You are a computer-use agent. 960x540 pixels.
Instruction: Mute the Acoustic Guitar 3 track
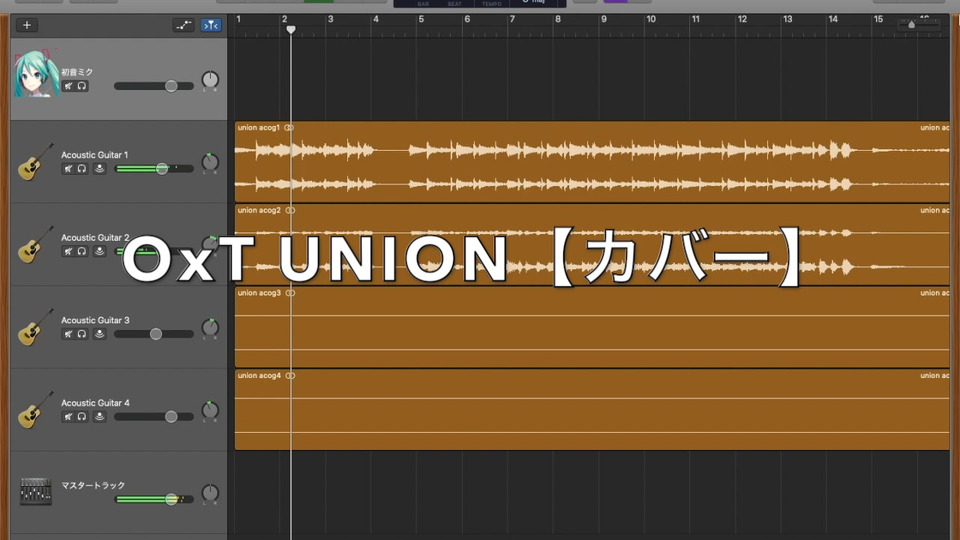(68, 334)
